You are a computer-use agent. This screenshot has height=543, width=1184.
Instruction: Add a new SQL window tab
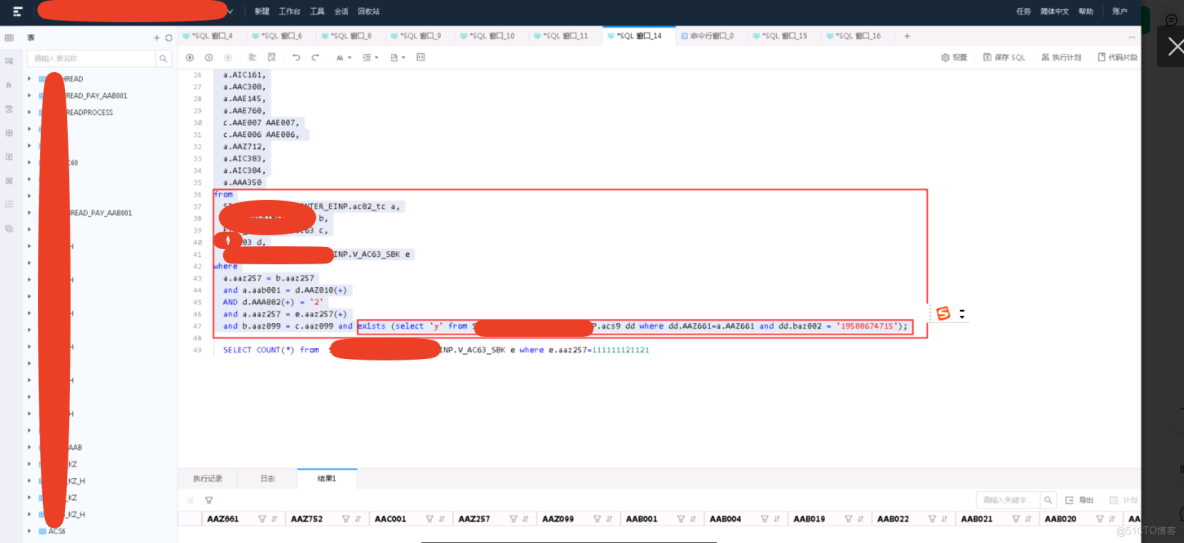click(907, 35)
